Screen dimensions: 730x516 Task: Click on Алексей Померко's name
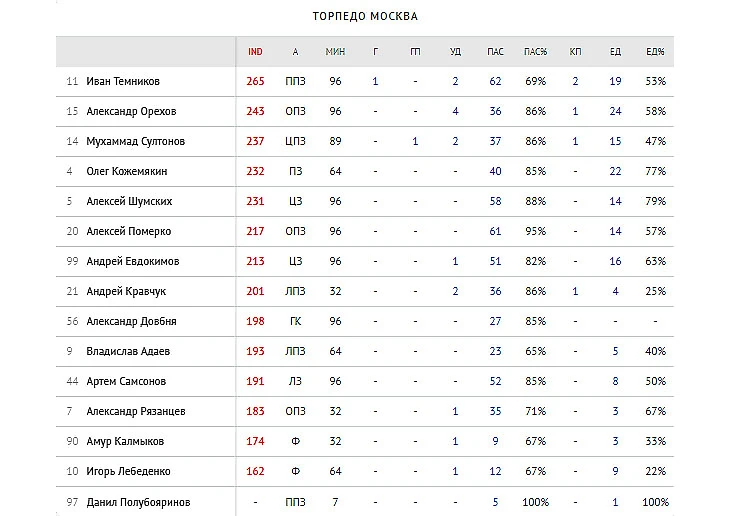point(129,232)
